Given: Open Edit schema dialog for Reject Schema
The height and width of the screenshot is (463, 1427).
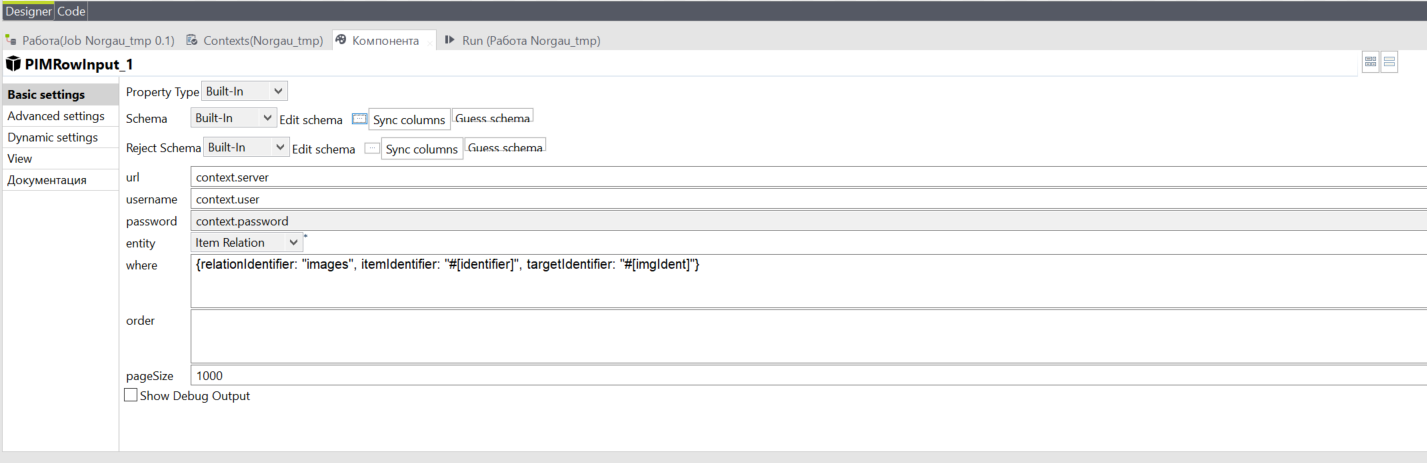Looking at the screenshot, I should [x=372, y=148].
